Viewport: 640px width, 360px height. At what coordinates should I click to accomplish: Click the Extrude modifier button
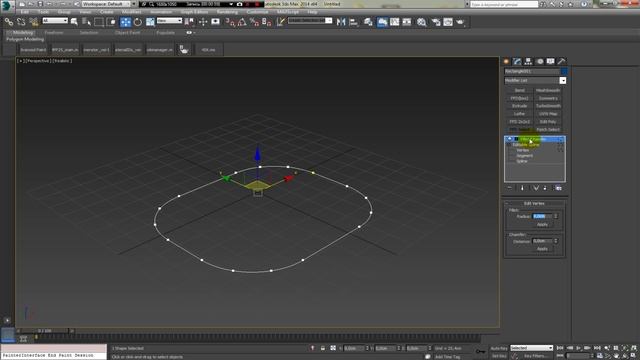519,106
